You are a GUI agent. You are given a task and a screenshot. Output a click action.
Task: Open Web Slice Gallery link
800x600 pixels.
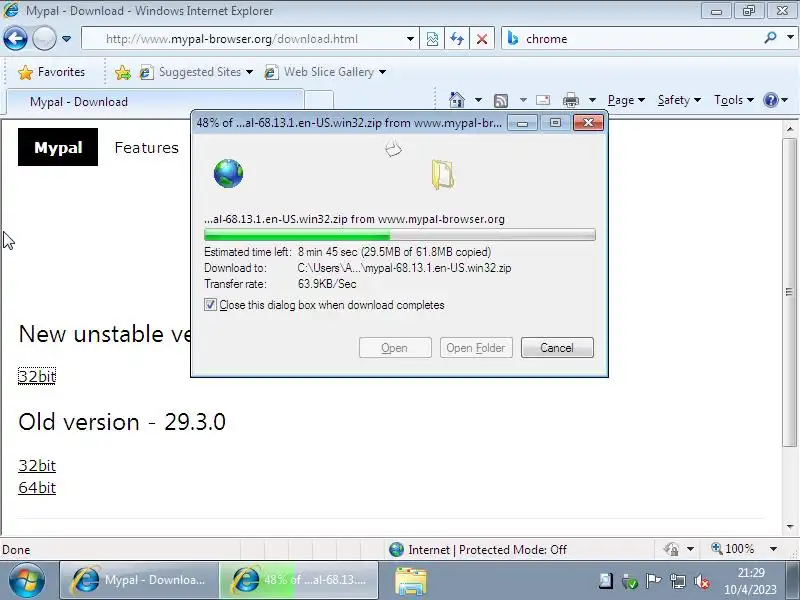(x=325, y=72)
